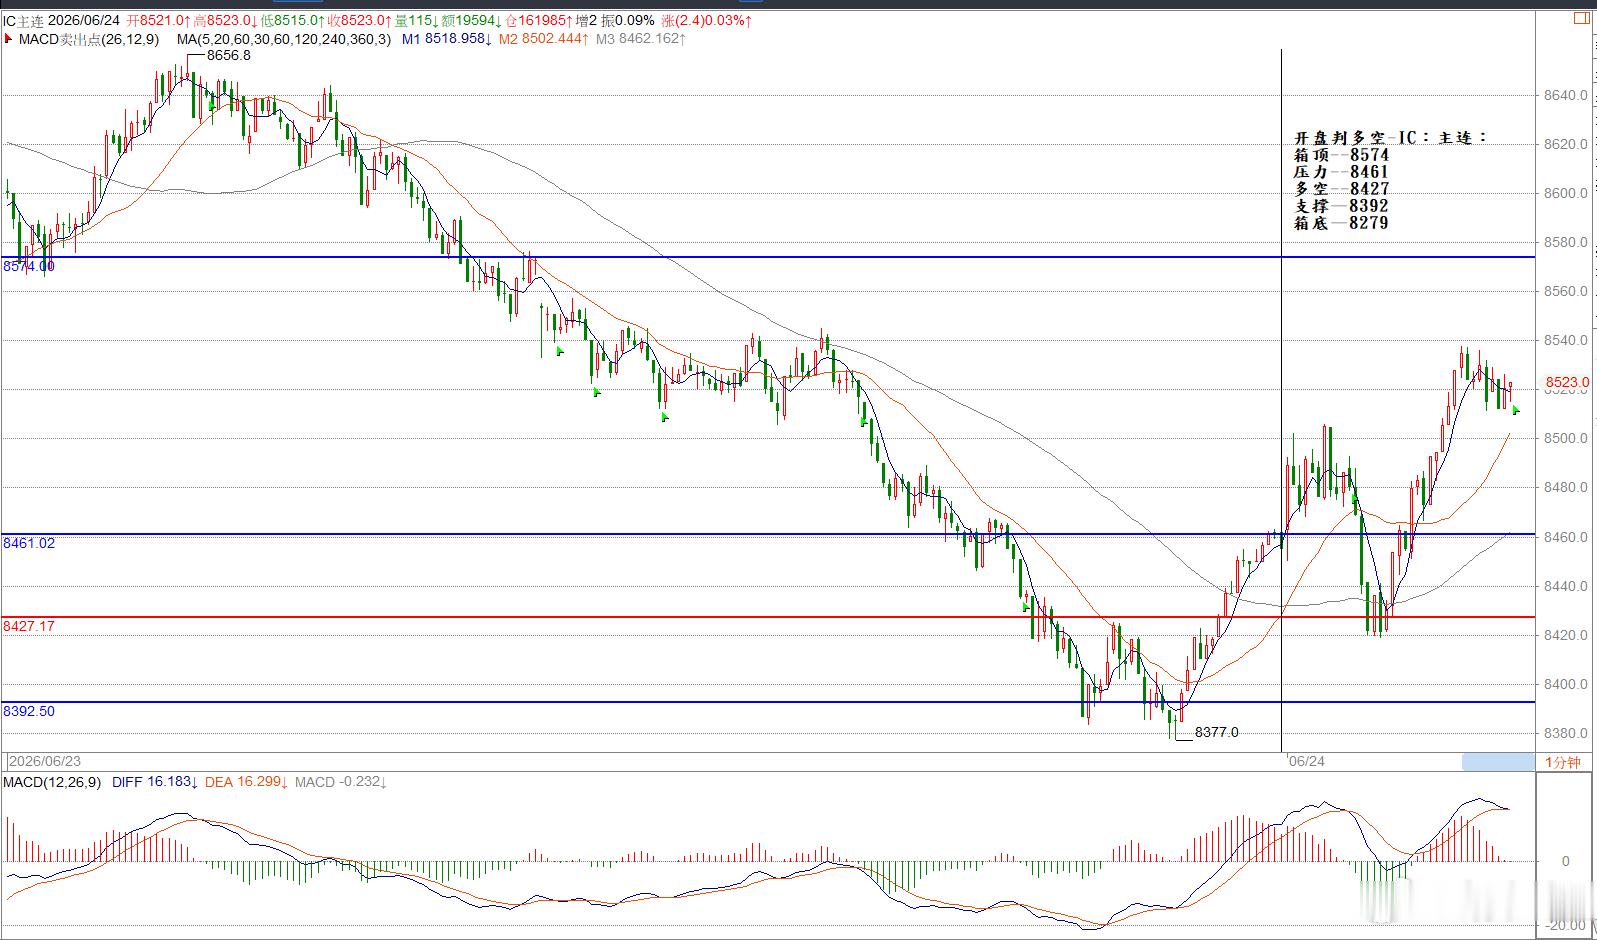Click the 压力--8461 annotation line

[1341, 172]
